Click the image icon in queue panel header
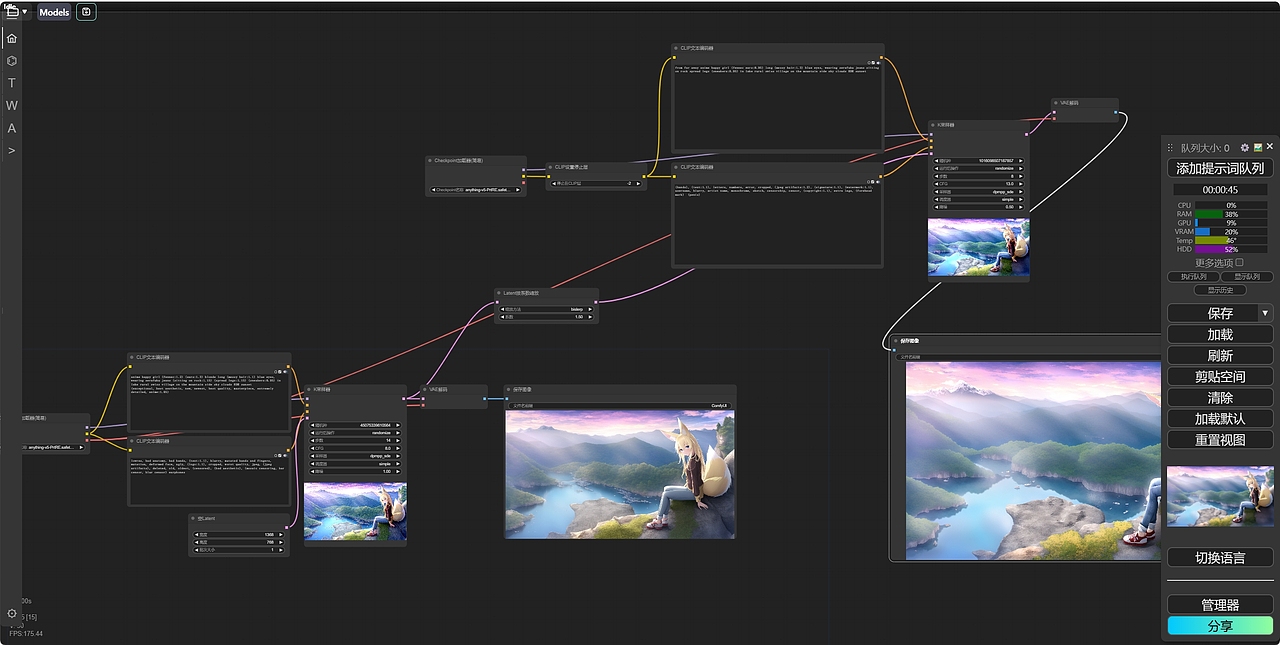 coord(1258,147)
